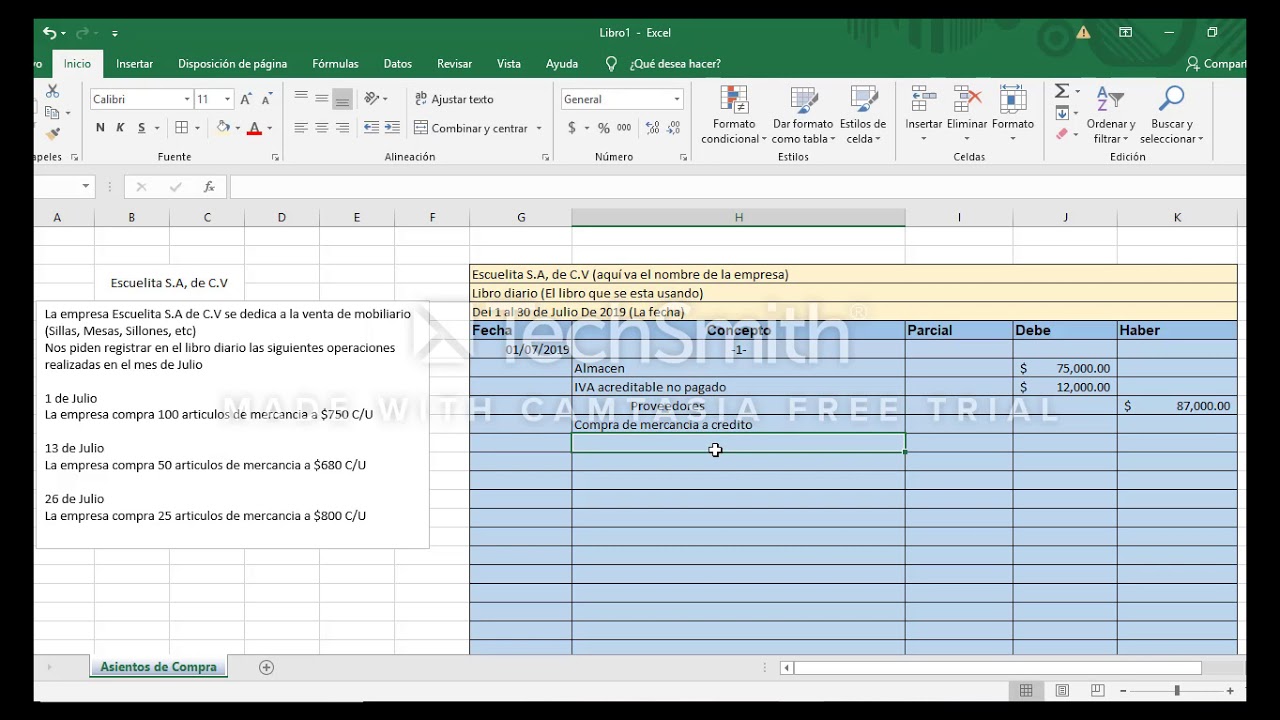Click the decrease indent icon
Screen dimensions: 1280x720
(x=371, y=128)
